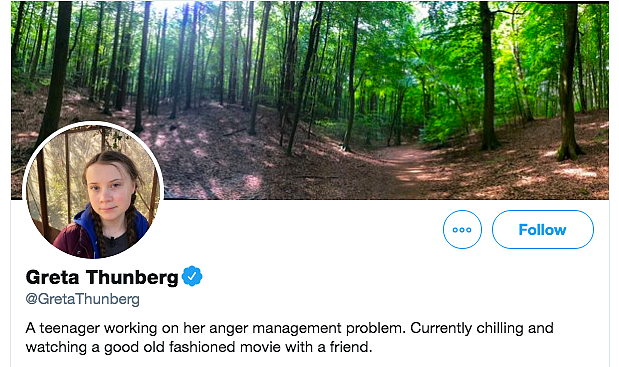Screen dimensions: 619x367
Task: Click the middle dot of the more icon
Action: tap(462, 230)
